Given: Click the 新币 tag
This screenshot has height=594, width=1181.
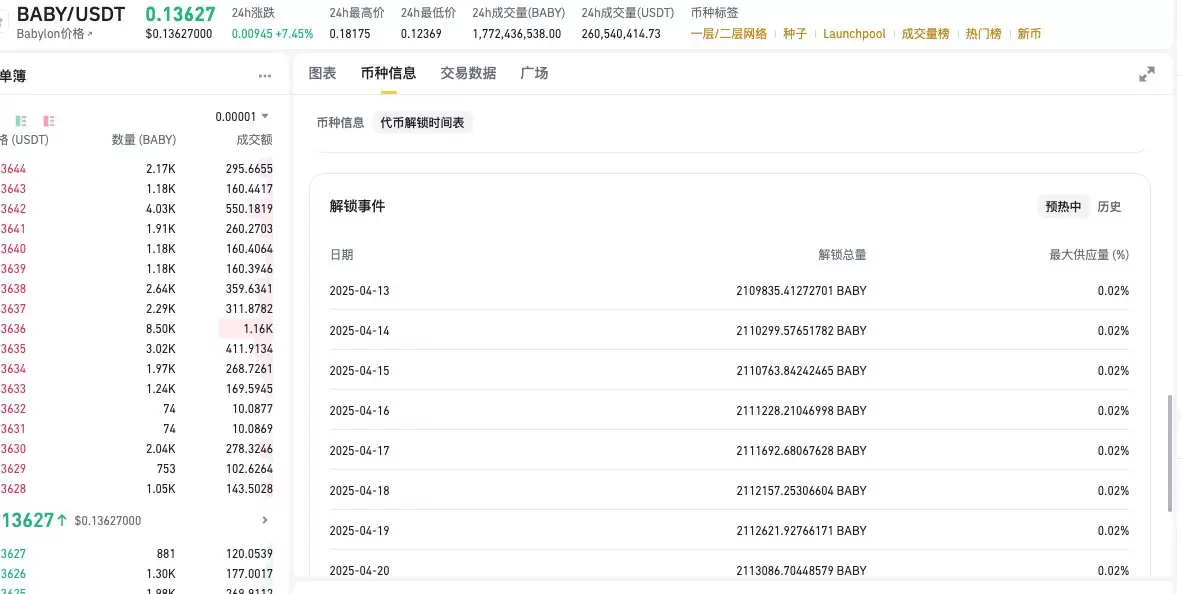Looking at the screenshot, I should click(1029, 34).
